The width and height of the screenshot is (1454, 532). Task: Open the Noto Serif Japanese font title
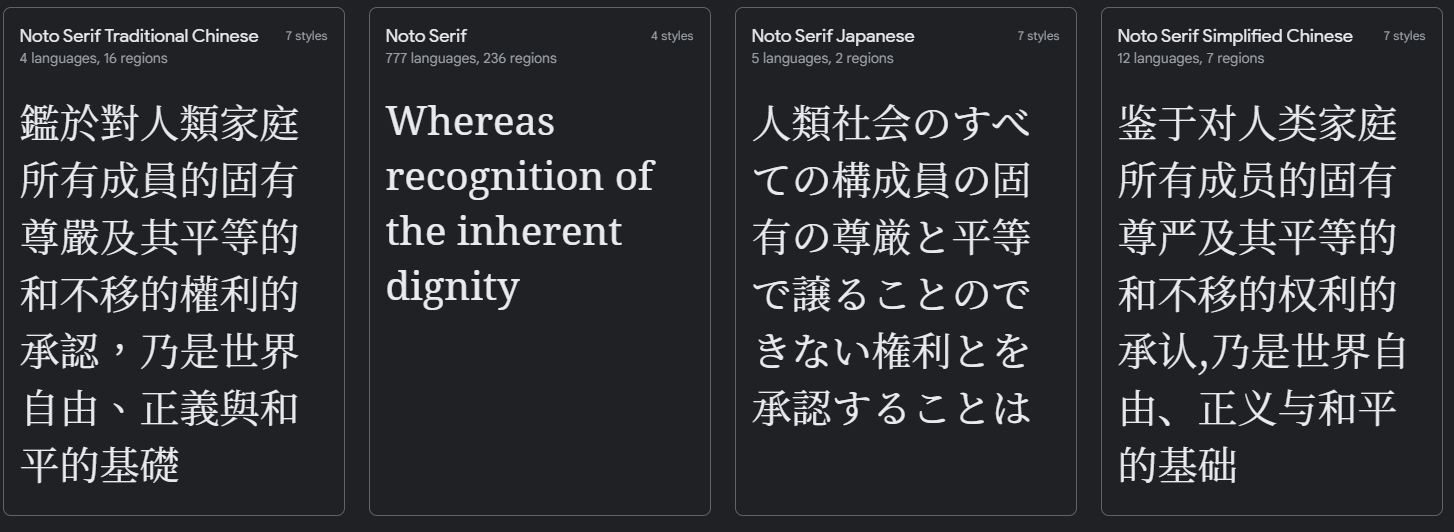(833, 36)
